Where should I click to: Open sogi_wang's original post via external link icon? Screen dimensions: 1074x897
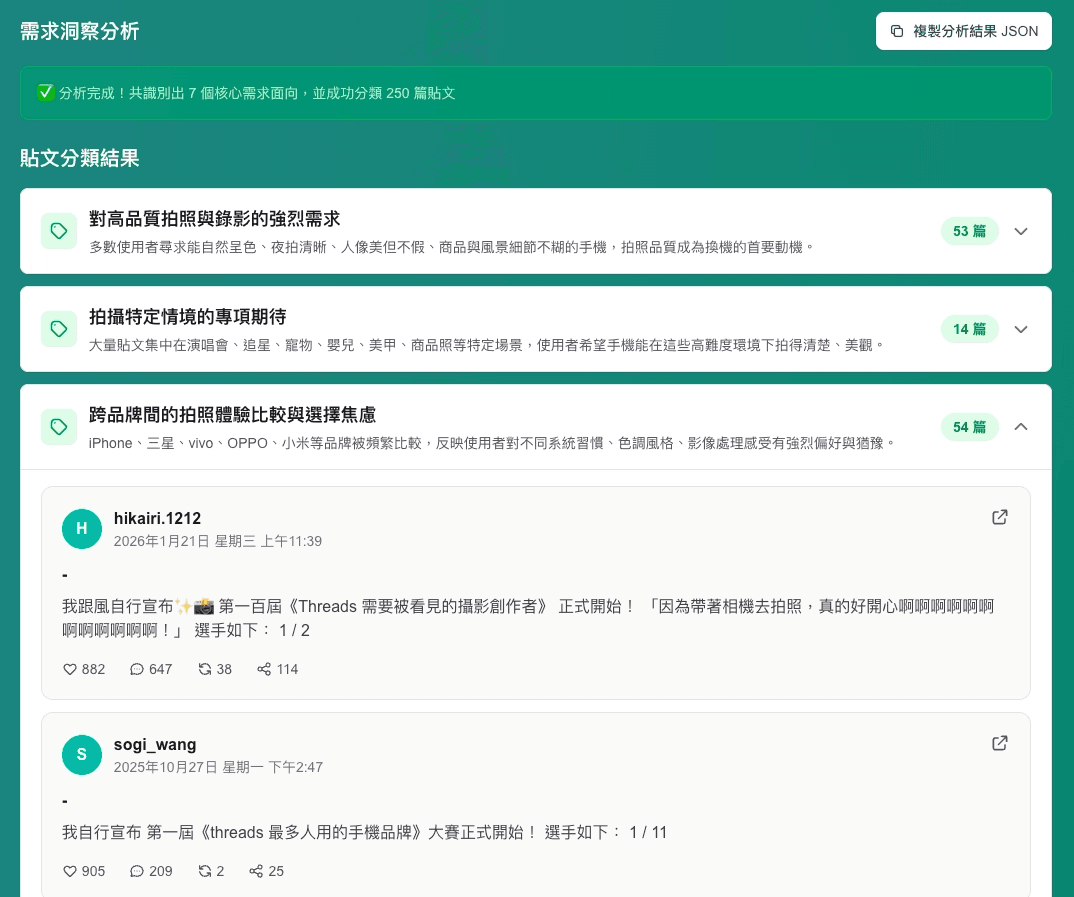[1000, 743]
